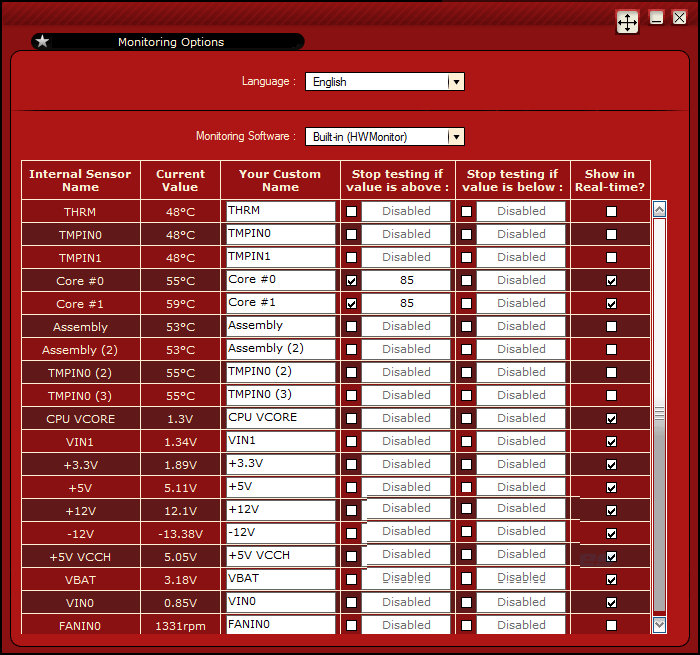Expand the Monitoring Software dropdown
The image size is (700, 655).
point(455,137)
